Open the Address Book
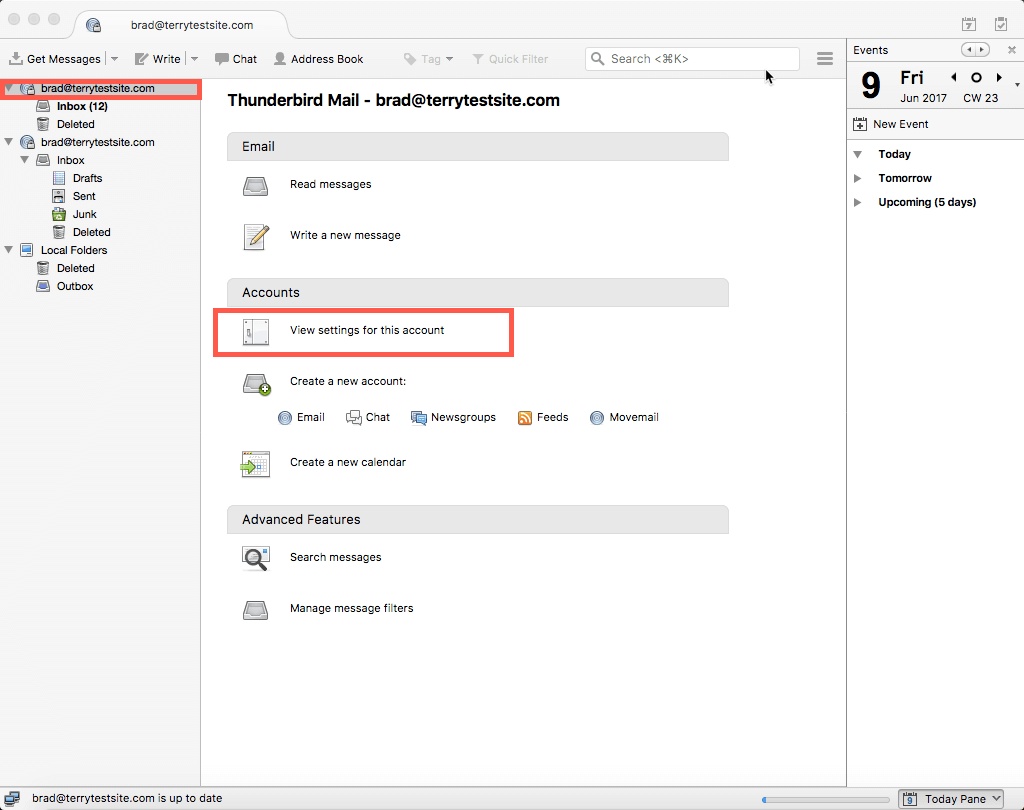 tap(318, 59)
